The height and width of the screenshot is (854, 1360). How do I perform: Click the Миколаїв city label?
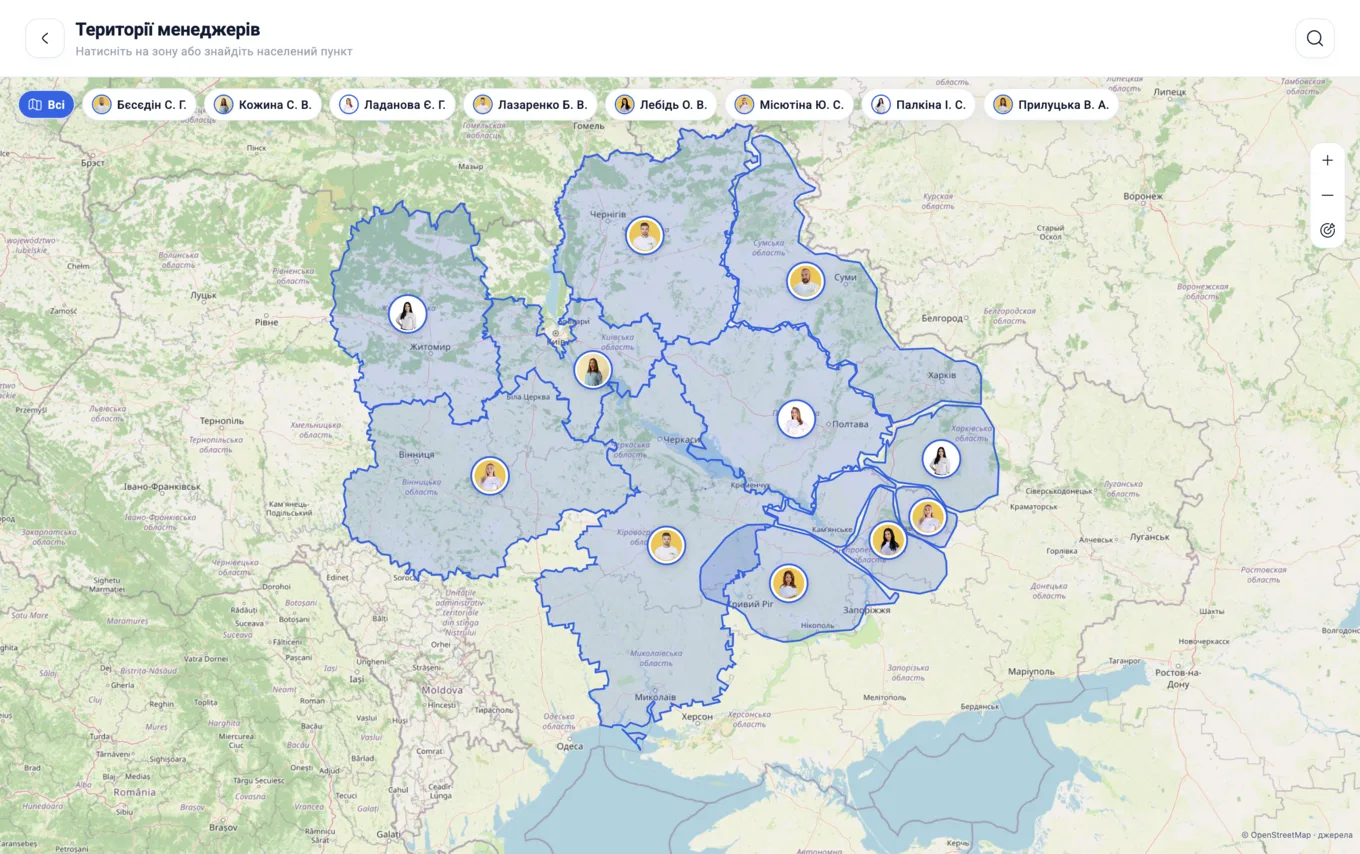click(655, 697)
